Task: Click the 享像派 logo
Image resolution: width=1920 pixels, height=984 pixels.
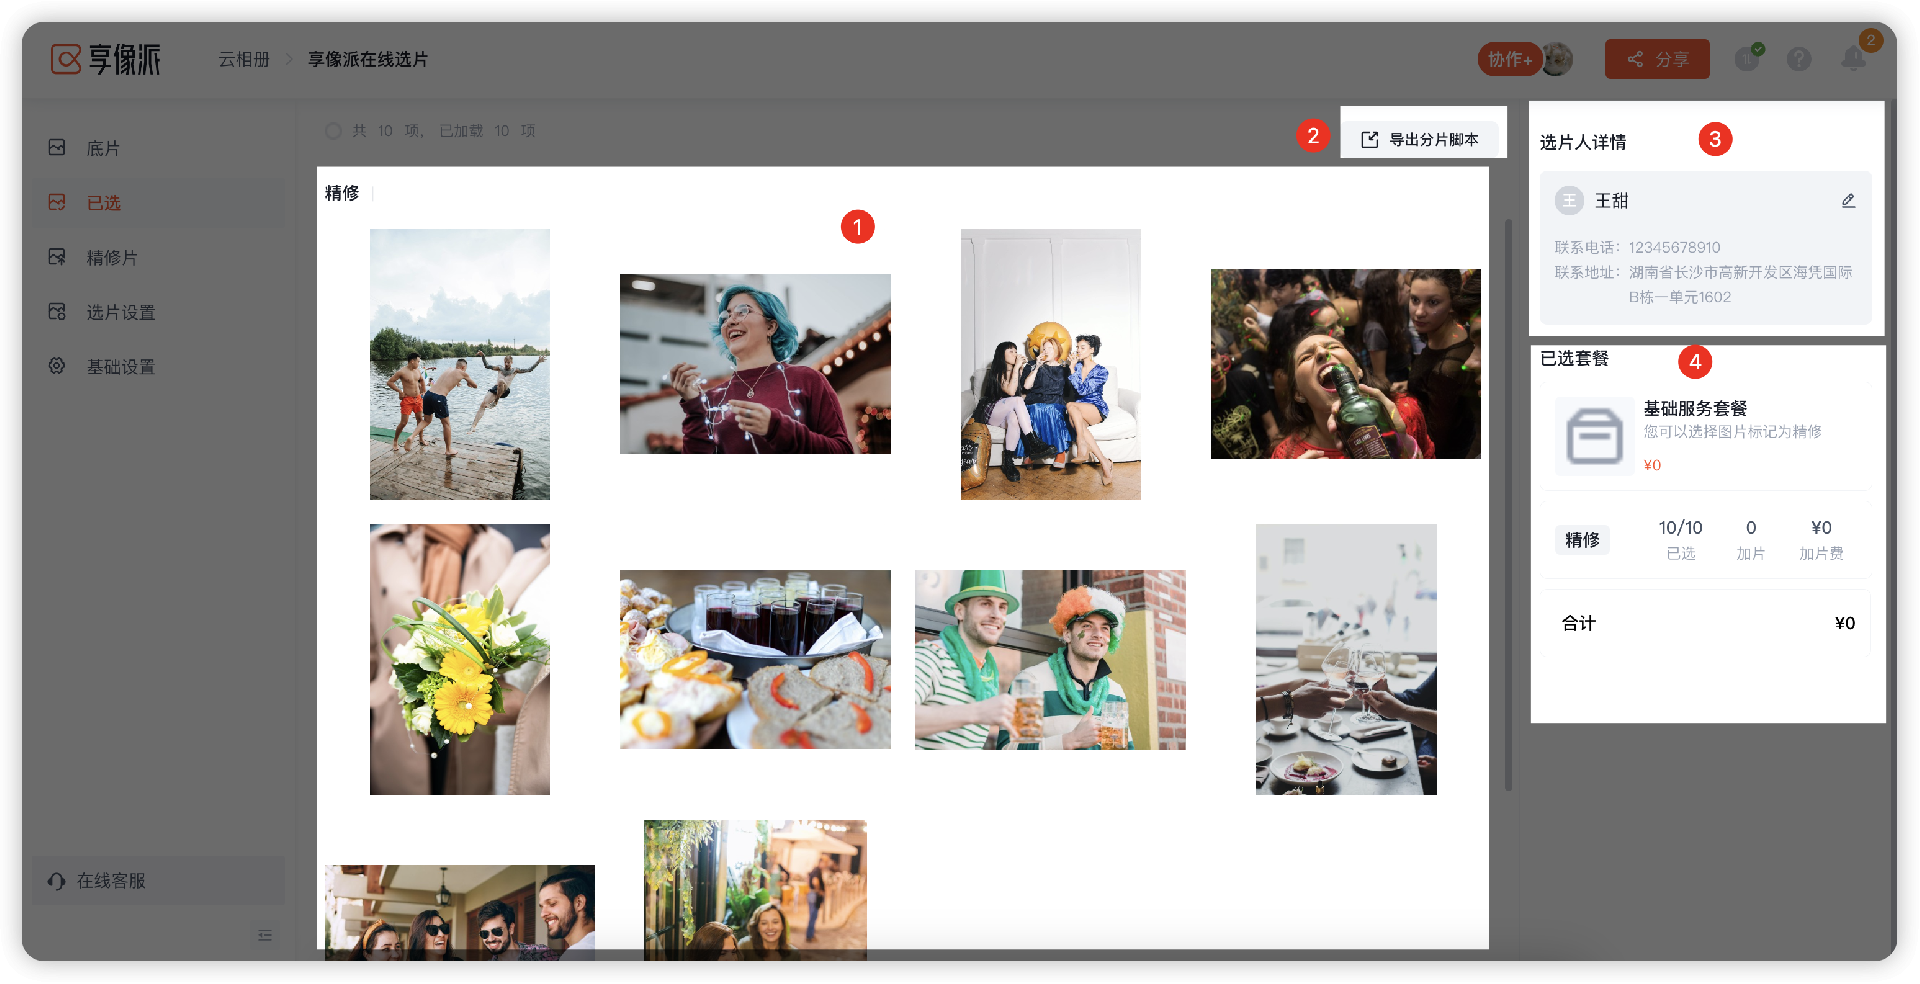Action: coord(106,60)
